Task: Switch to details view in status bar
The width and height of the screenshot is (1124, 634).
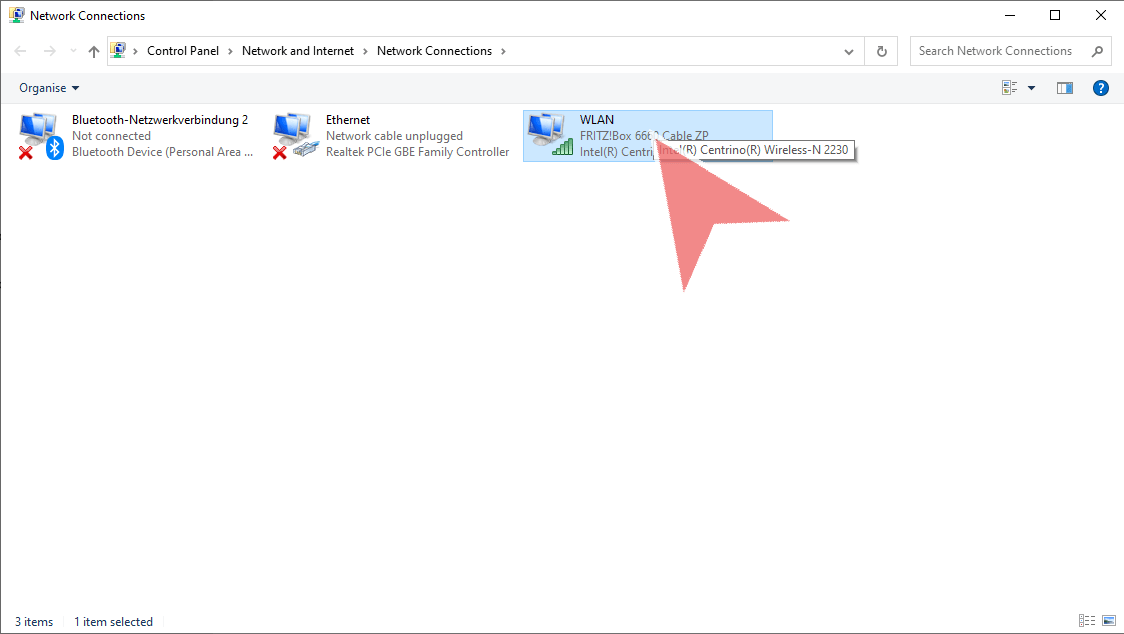Action: pyautogui.click(x=1087, y=621)
